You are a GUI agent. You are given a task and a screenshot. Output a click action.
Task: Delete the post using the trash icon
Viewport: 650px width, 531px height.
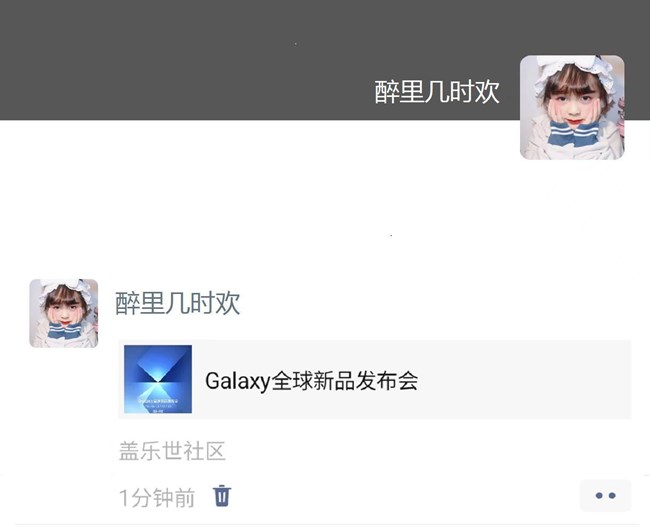[x=222, y=496]
